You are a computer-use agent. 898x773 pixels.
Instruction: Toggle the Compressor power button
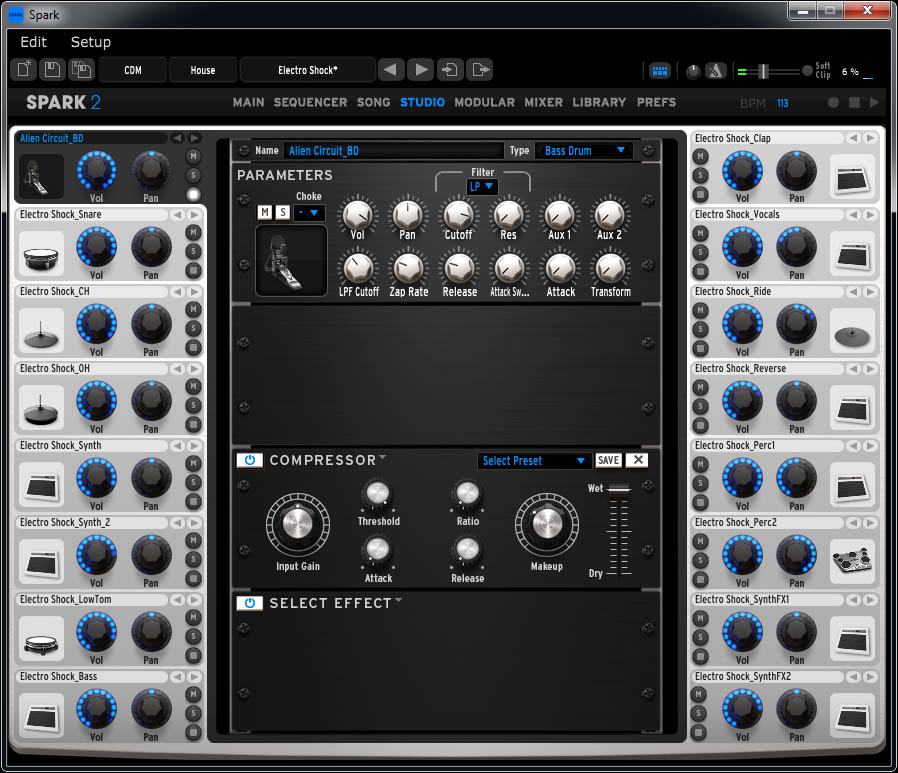[x=249, y=460]
